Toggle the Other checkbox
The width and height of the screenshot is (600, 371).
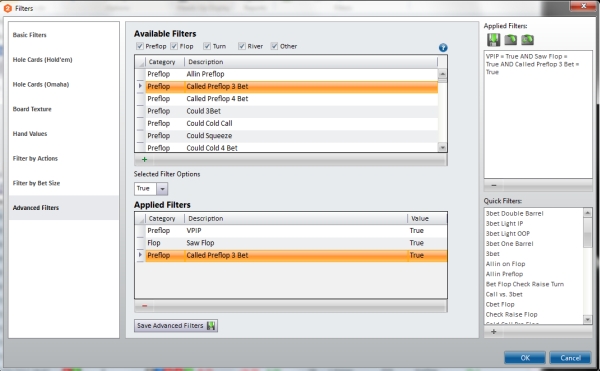[x=274, y=46]
